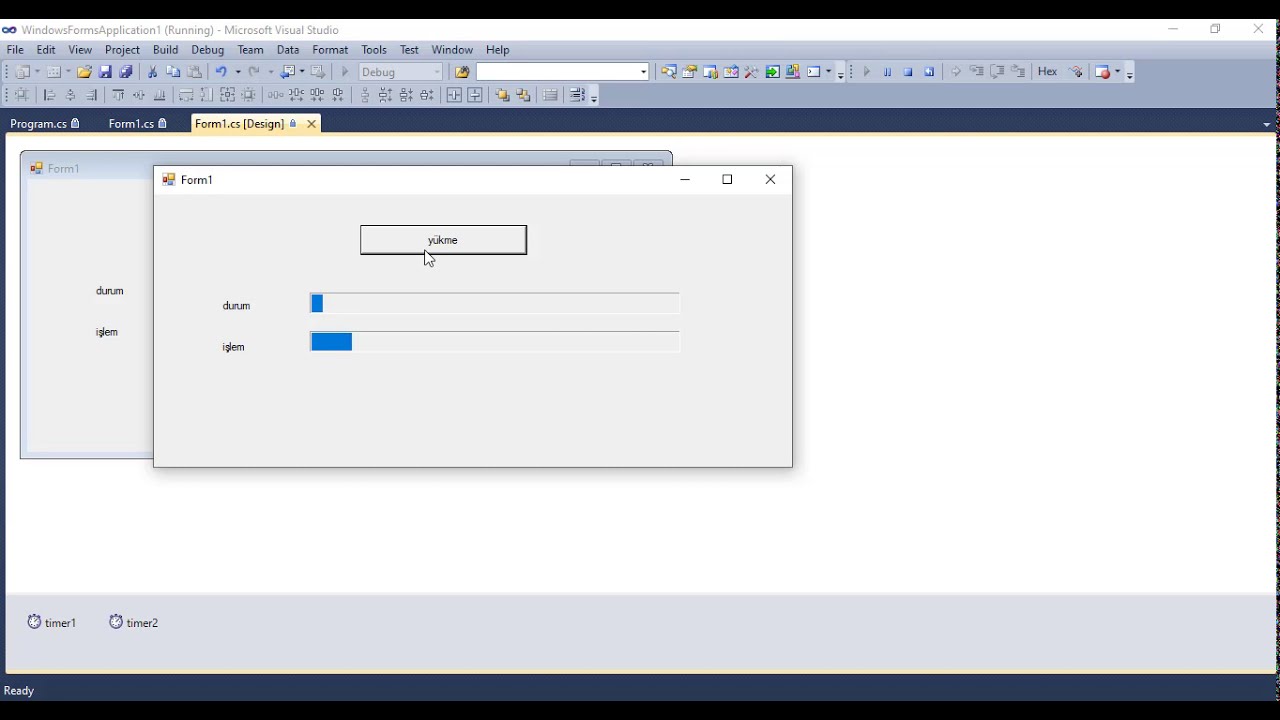Click the Paste icon in the toolbar
The image size is (1280, 720).
(x=195, y=72)
